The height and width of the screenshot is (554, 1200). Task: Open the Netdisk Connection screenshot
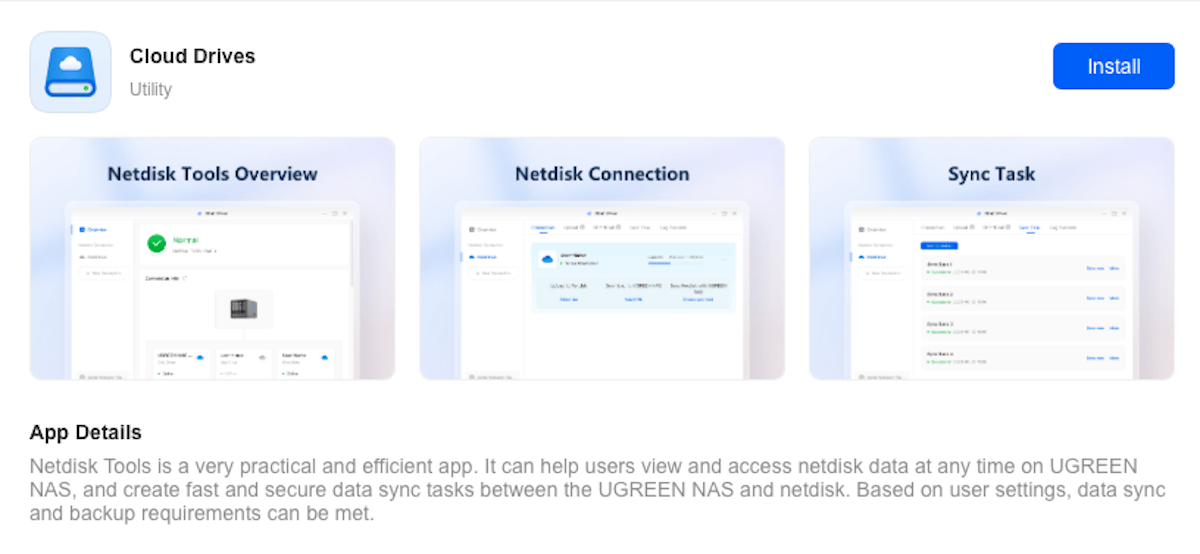pyautogui.click(x=602, y=258)
